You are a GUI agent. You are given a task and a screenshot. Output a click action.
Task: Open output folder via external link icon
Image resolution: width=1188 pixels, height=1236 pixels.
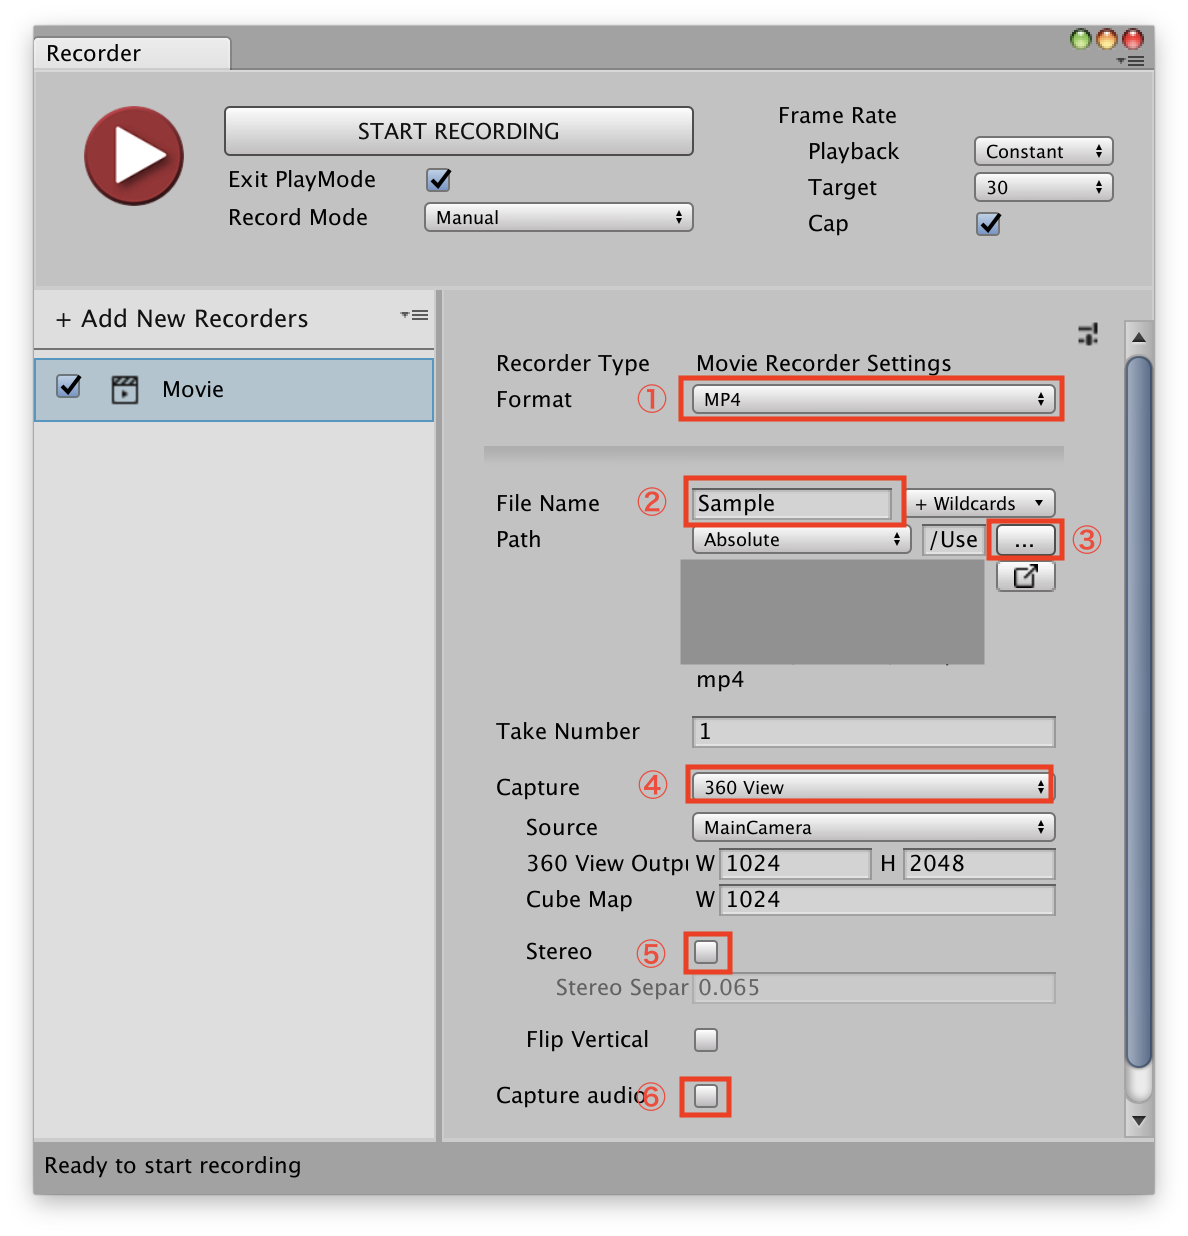click(x=1025, y=576)
